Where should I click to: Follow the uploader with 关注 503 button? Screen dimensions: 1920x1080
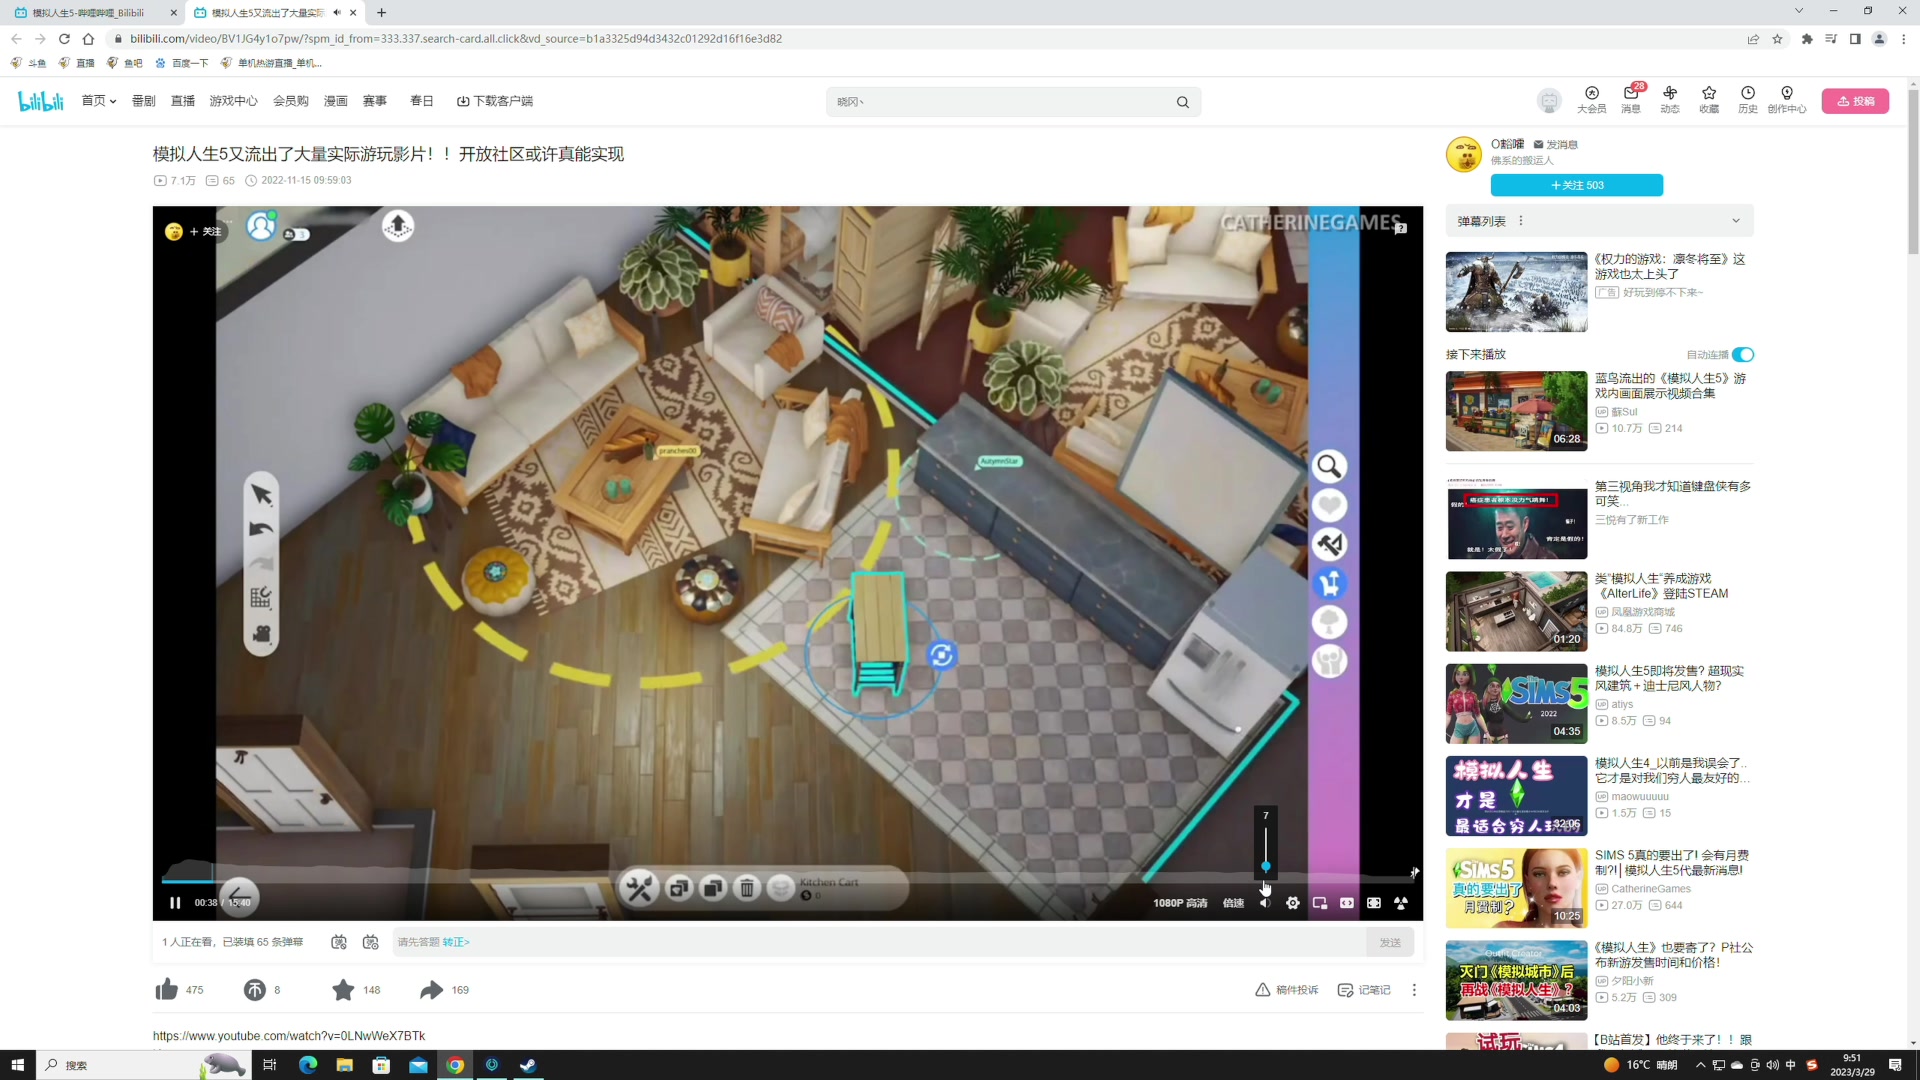pos(1577,185)
